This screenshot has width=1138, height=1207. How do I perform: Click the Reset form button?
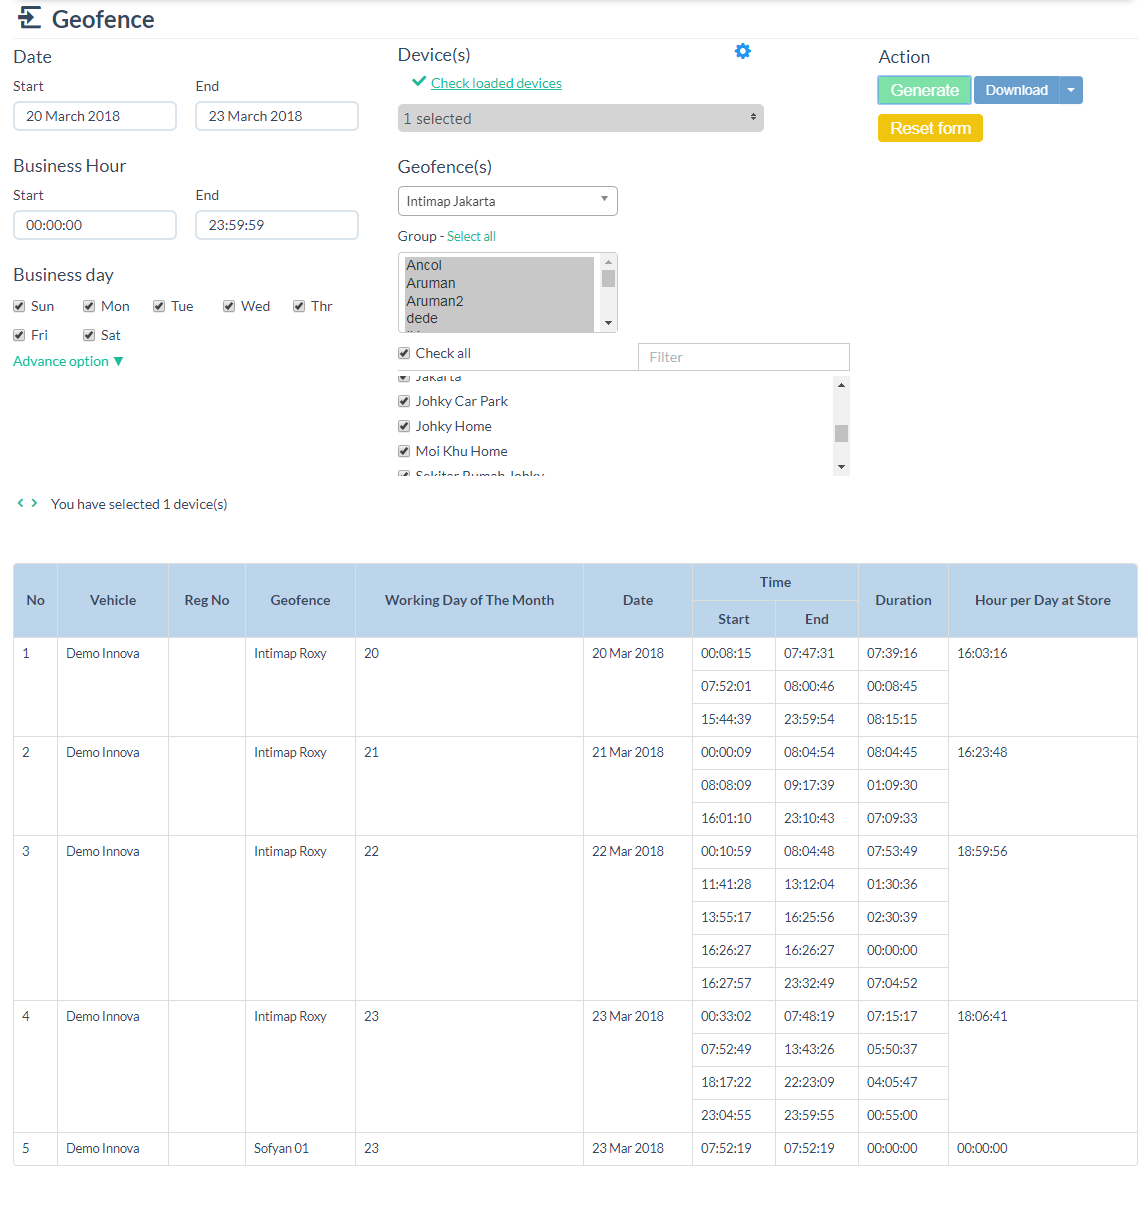tap(930, 128)
